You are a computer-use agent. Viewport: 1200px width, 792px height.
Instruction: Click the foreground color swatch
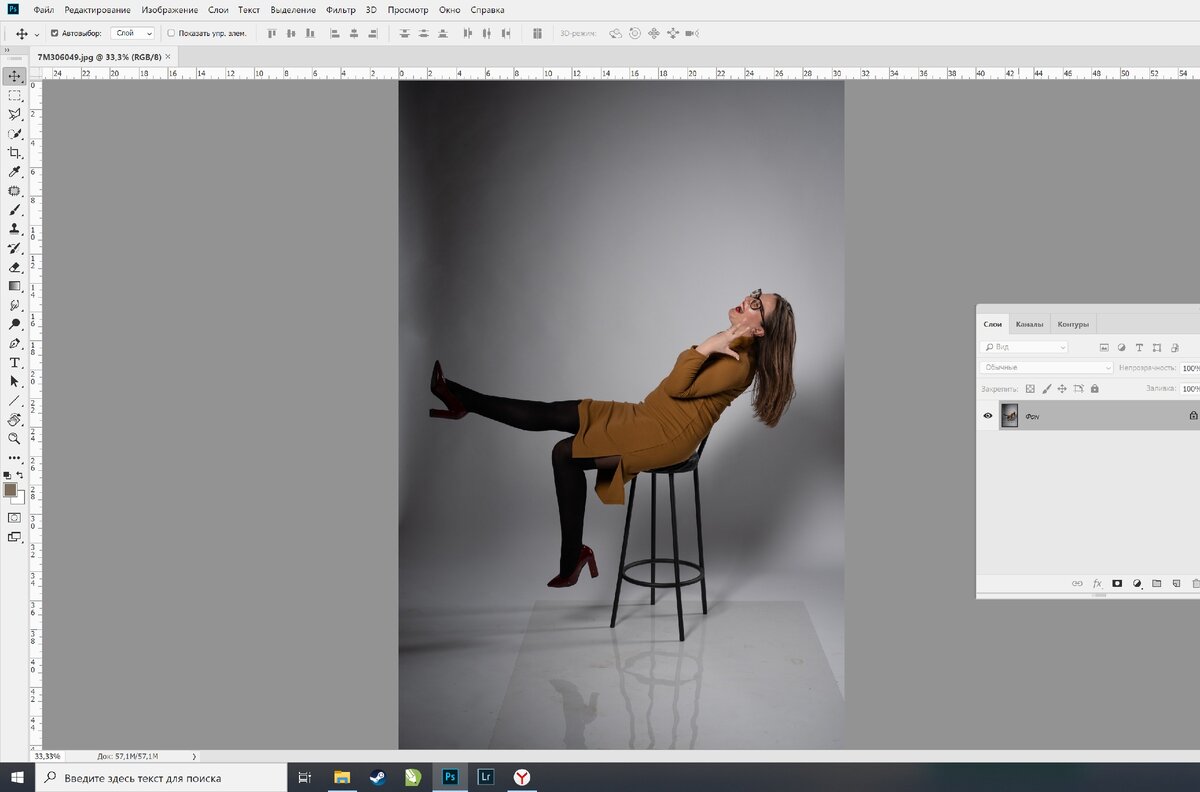(11, 489)
